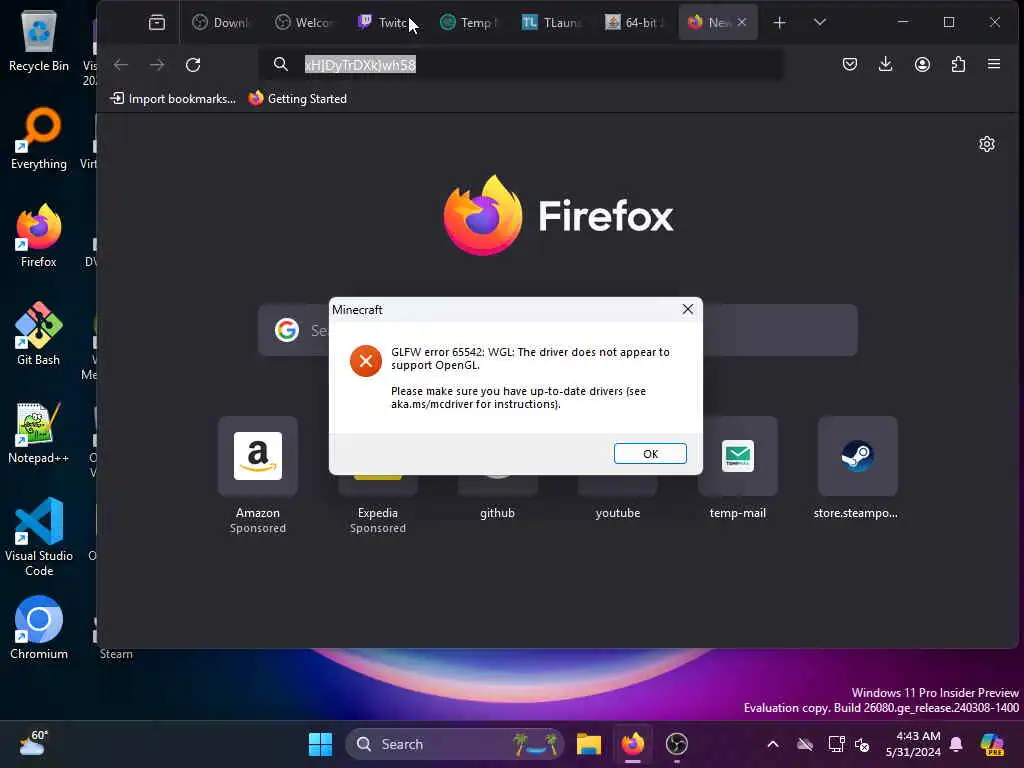Open Firefox View pinned tab icon

coord(157,23)
